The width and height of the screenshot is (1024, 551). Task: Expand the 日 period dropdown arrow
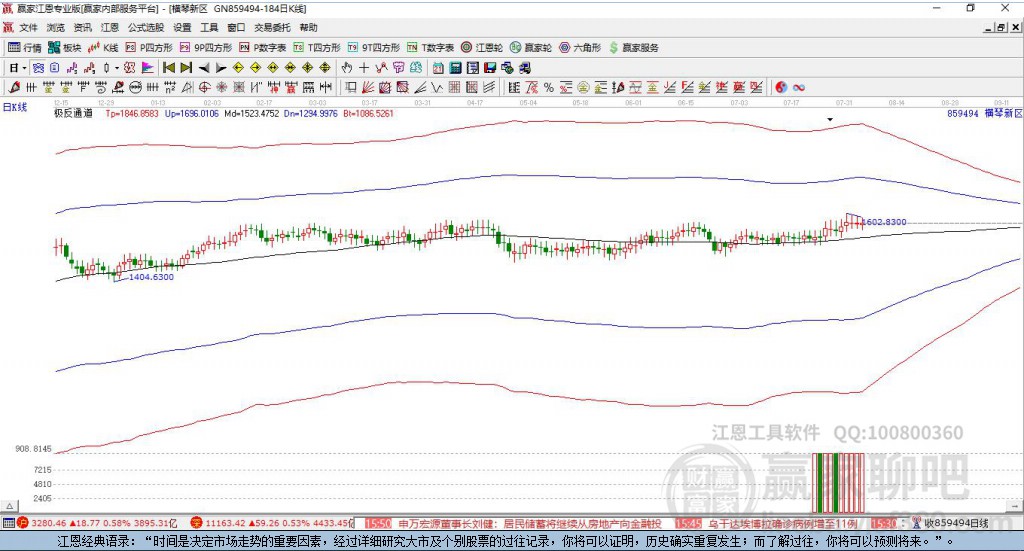pos(24,68)
